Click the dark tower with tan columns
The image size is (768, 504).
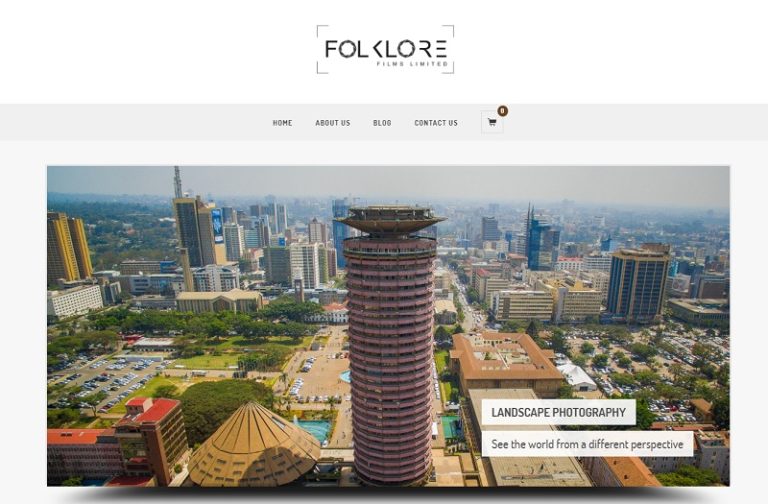(x=638, y=282)
